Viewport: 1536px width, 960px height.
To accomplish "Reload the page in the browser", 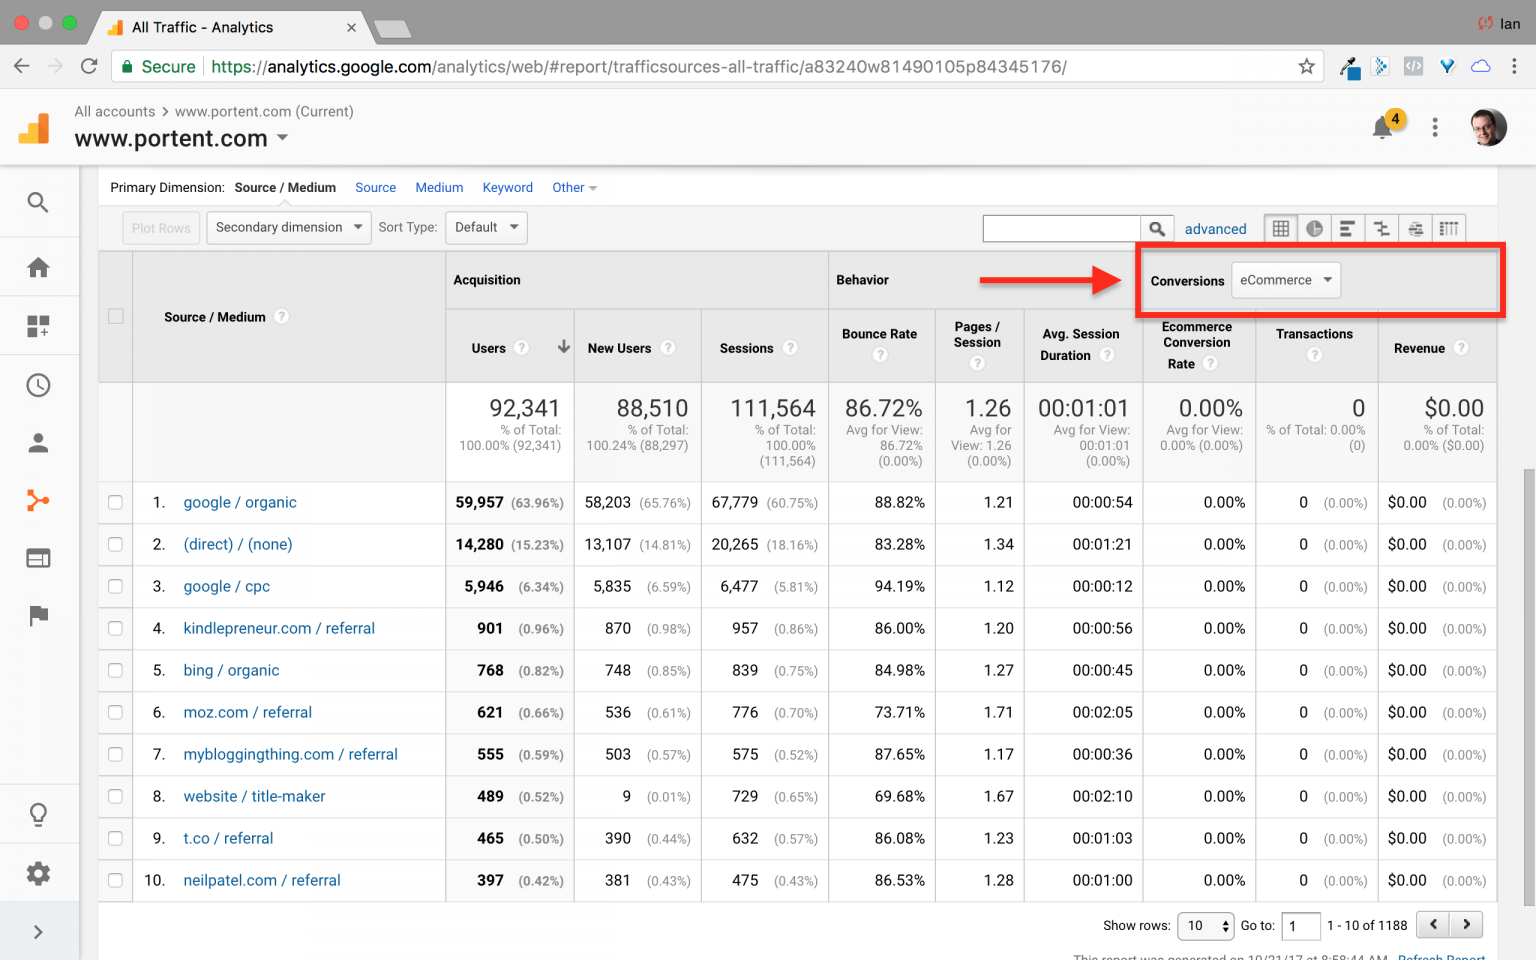I will (89, 66).
